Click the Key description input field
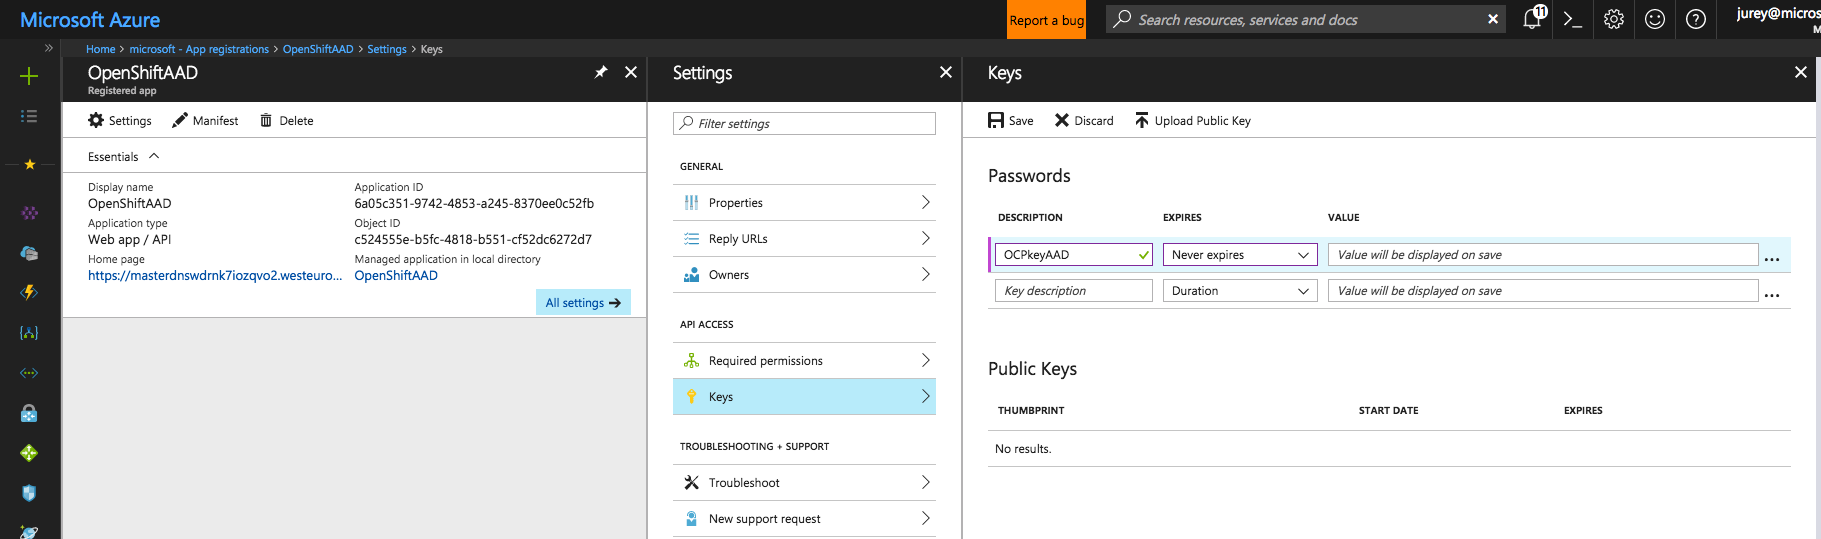 coord(1073,291)
